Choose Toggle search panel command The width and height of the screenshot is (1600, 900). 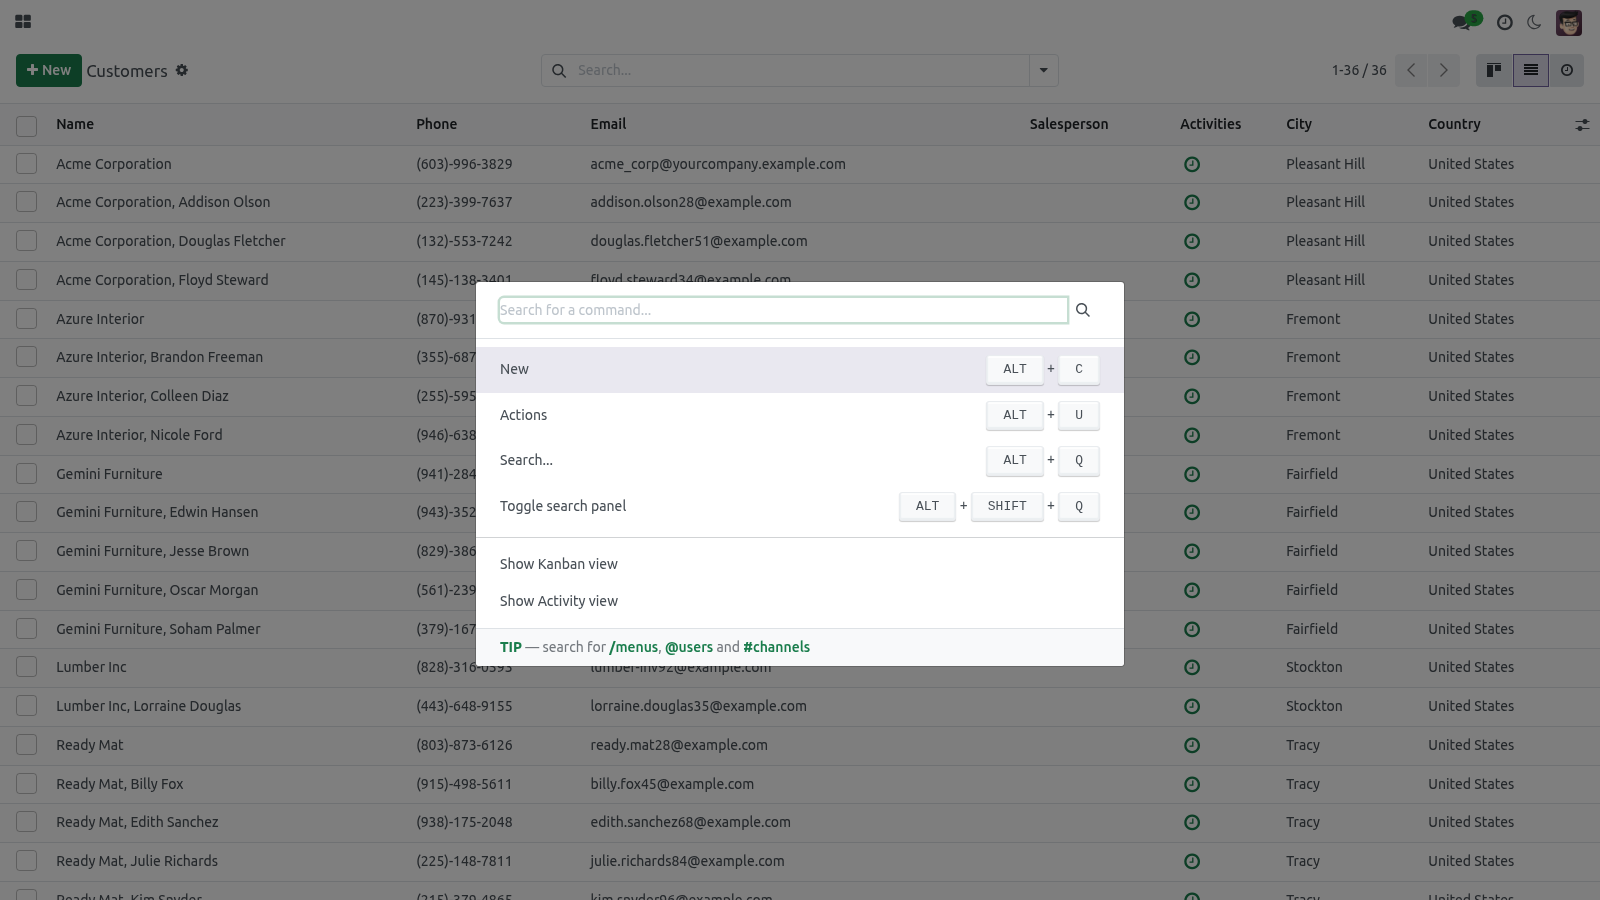[800, 506]
